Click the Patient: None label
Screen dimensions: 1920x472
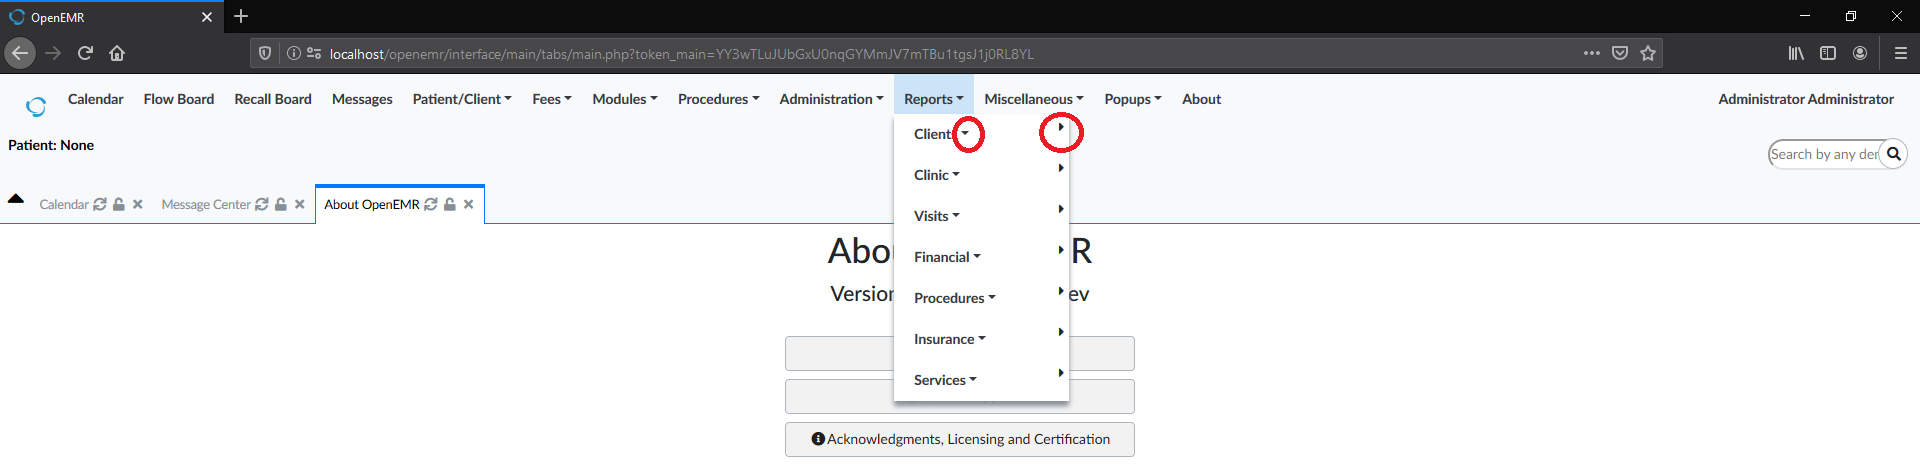(51, 145)
